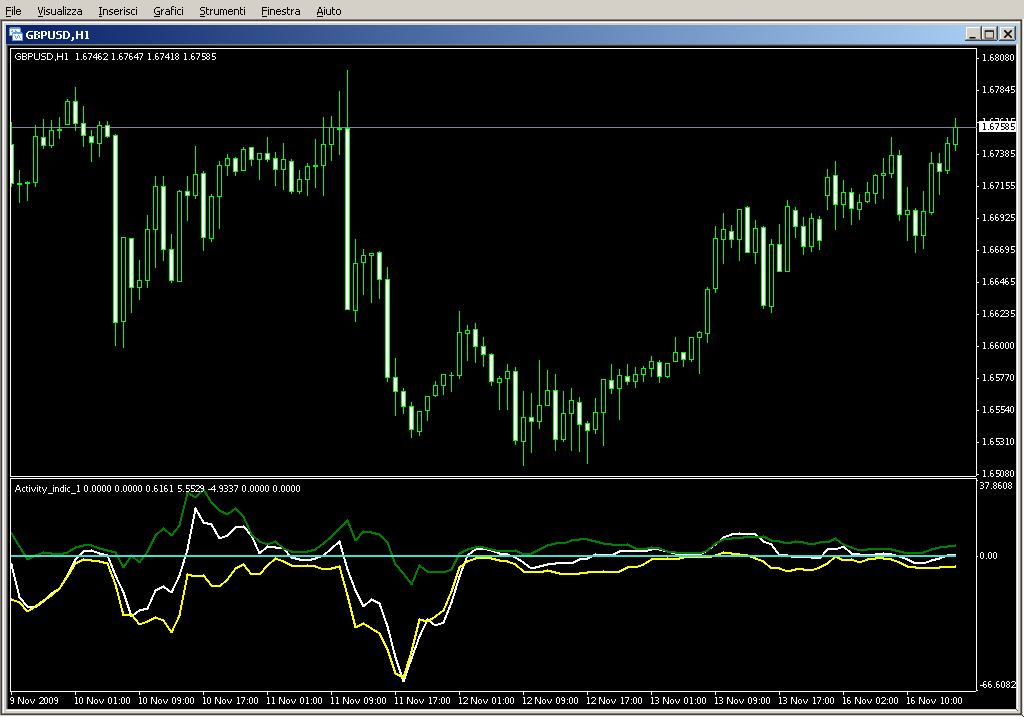The height and width of the screenshot is (717, 1024).
Task: Open the Strumenti menu
Action: tap(222, 11)
